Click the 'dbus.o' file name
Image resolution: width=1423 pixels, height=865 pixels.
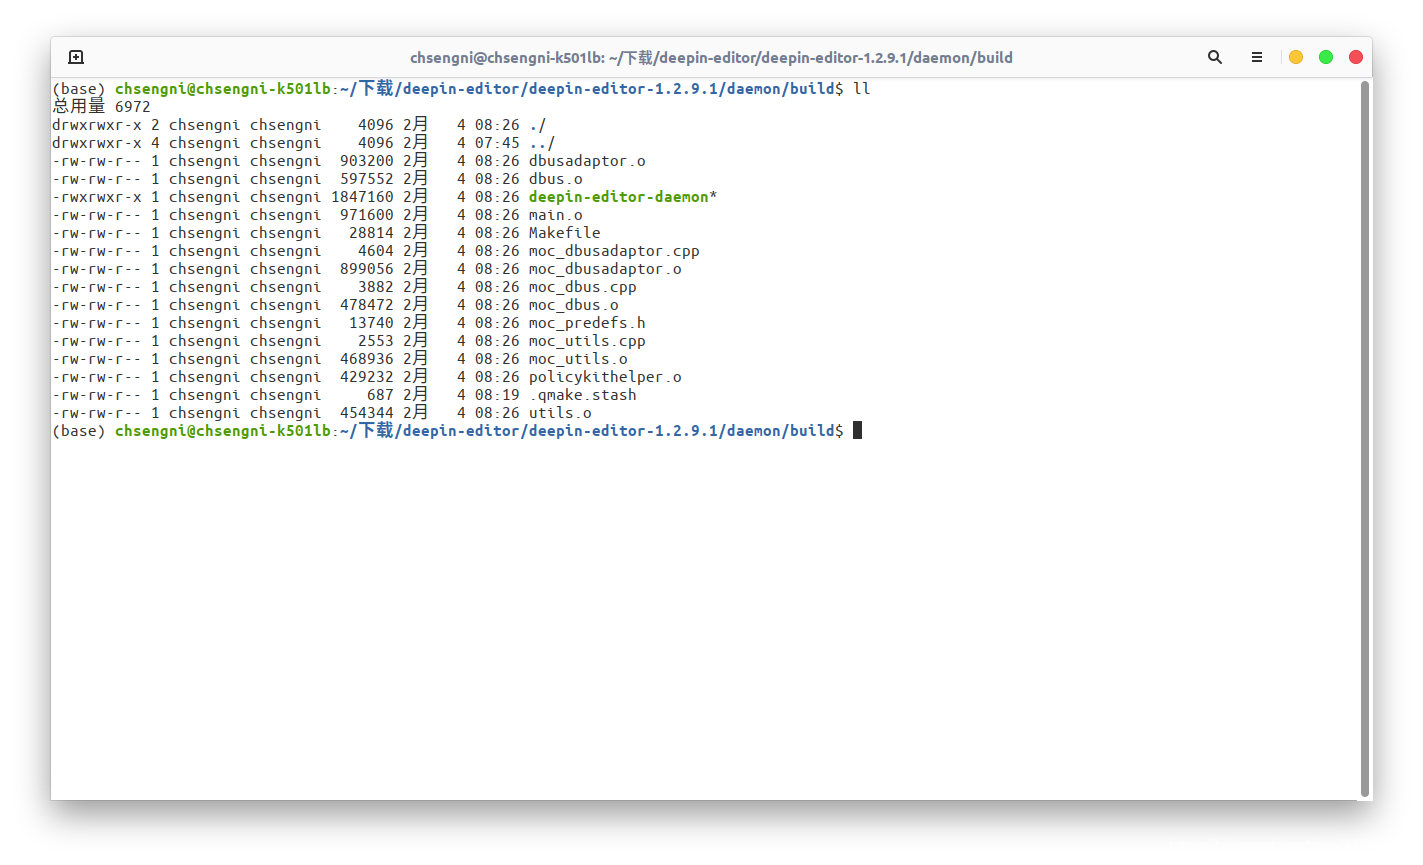pos(556,179)
